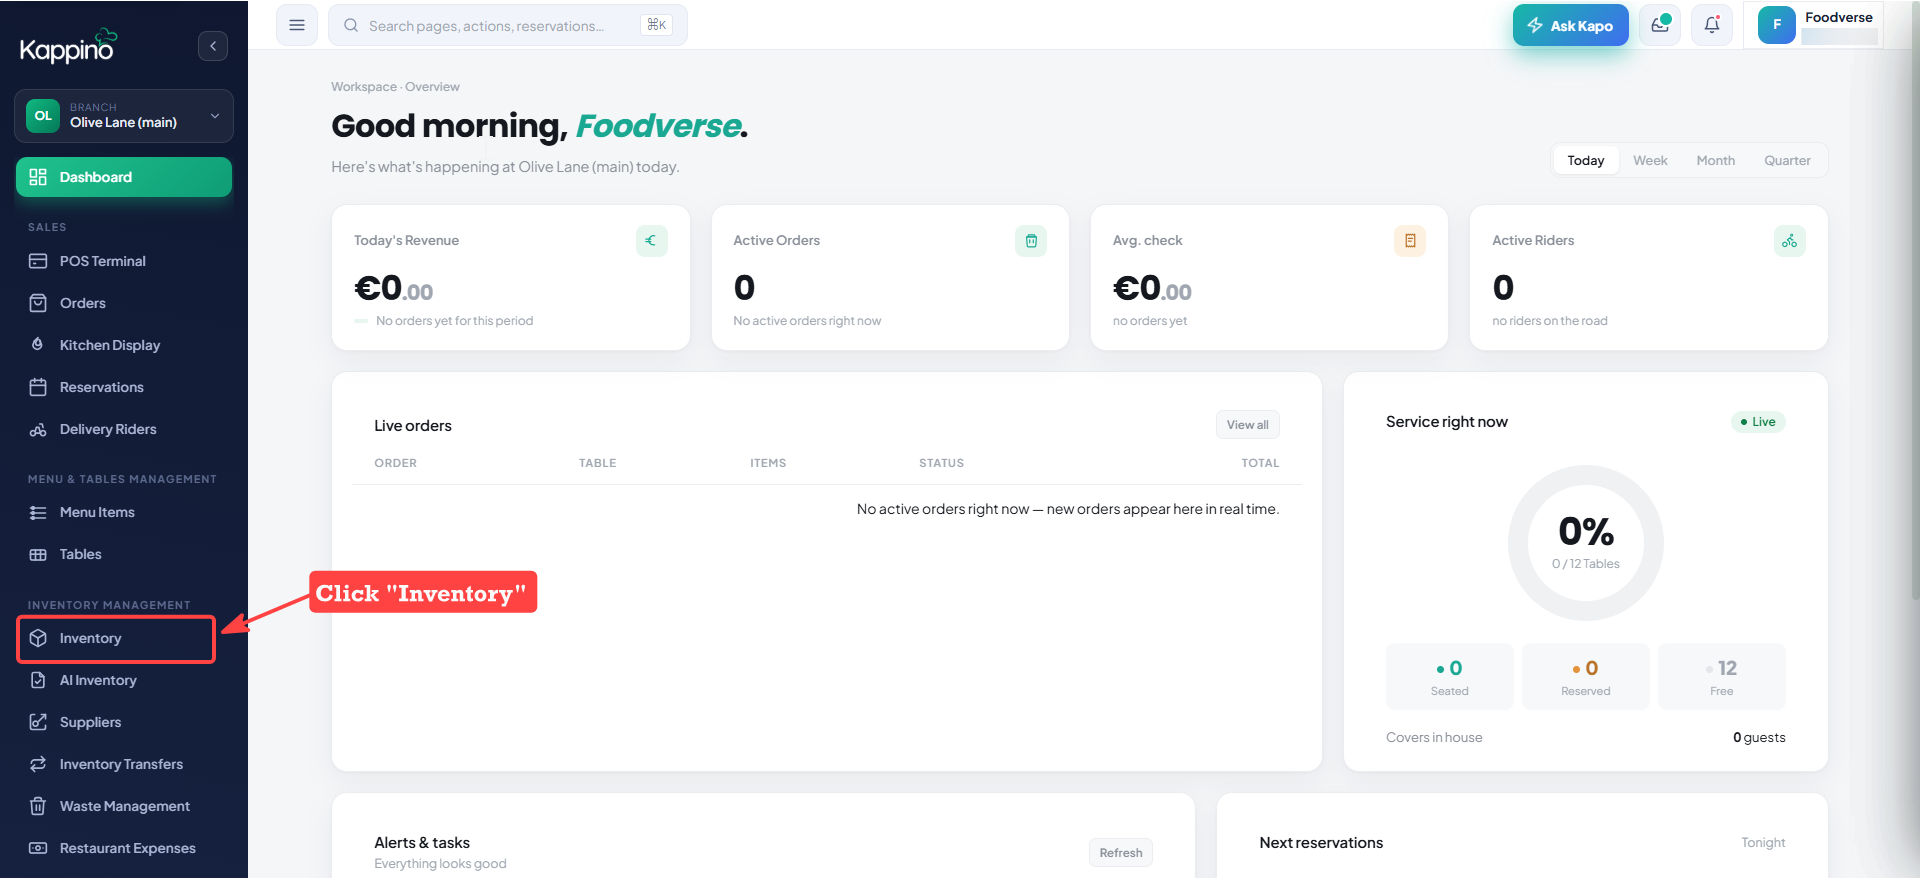Click the STATUS column header
Viewport: 1920px width, 878px height.
941,463
